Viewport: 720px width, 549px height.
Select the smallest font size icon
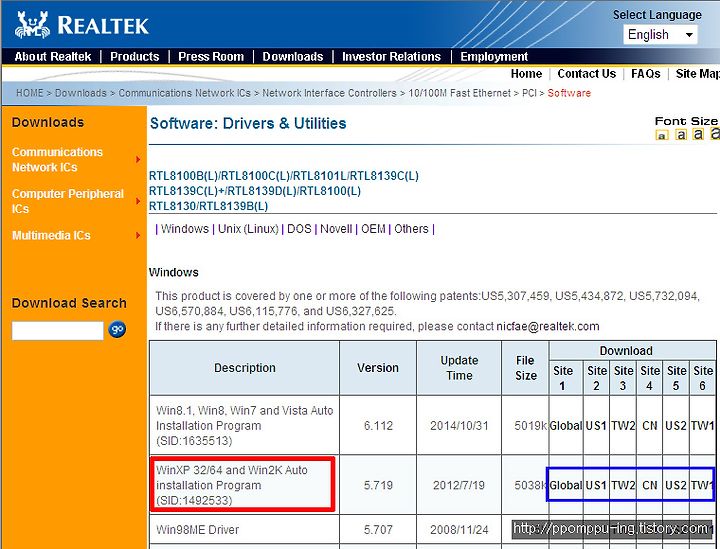point(662,135)
